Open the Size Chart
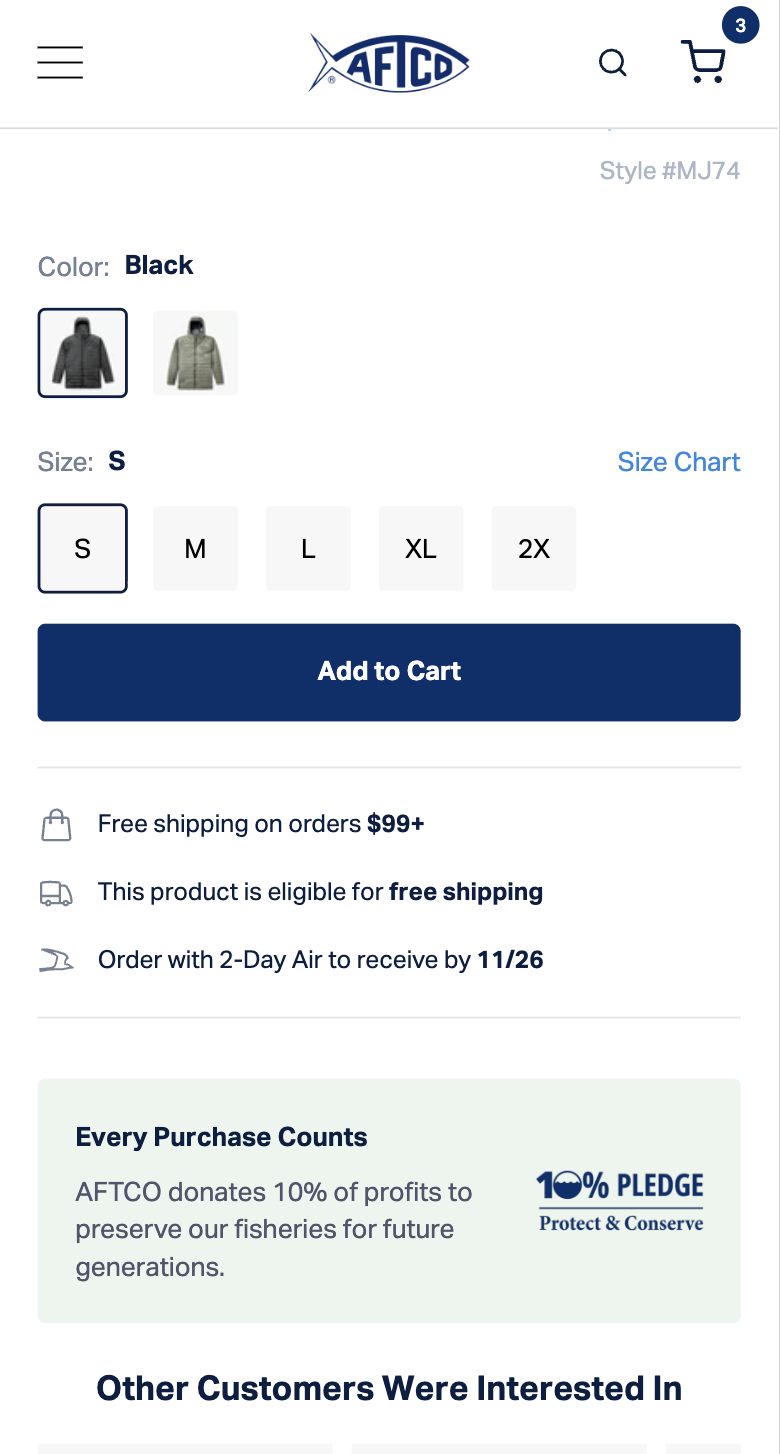780x1454 pixels. point(679,461)
